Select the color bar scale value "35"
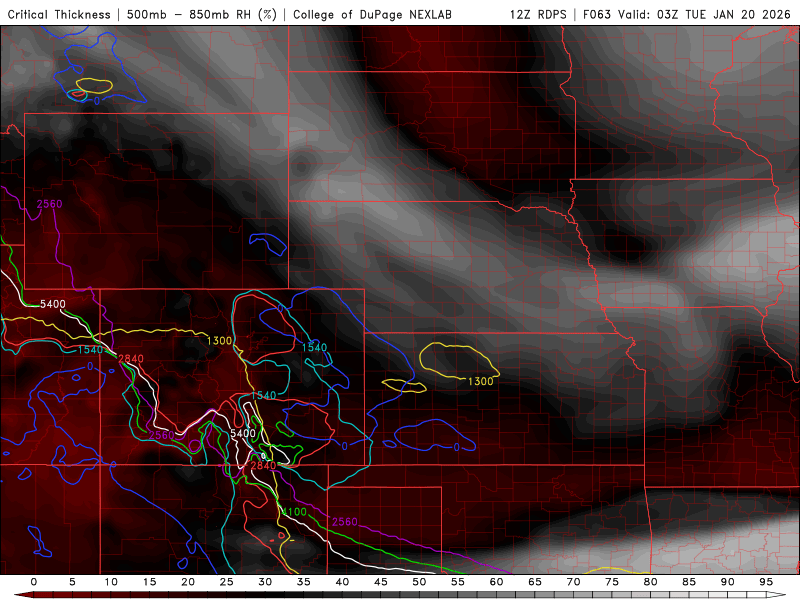The width and height of the screenshot is (800, 600). (304, 582)
